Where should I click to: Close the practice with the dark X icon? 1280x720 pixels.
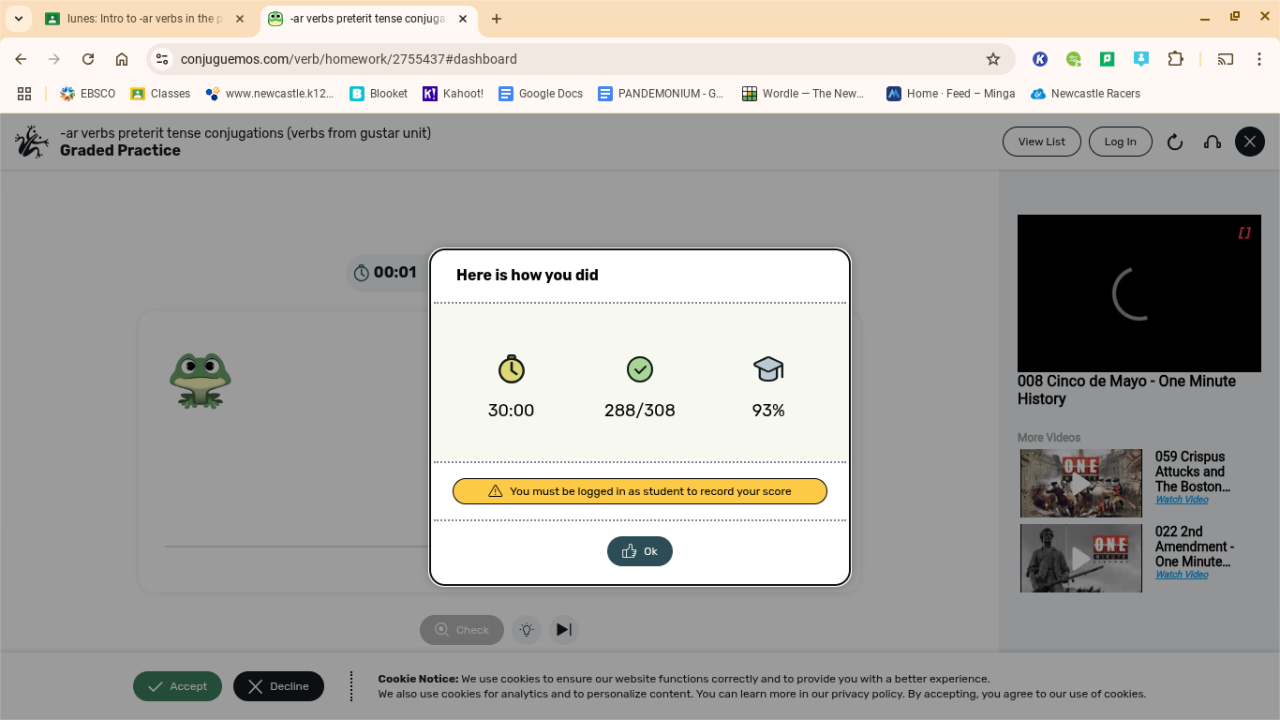[x=1250, y=142]
